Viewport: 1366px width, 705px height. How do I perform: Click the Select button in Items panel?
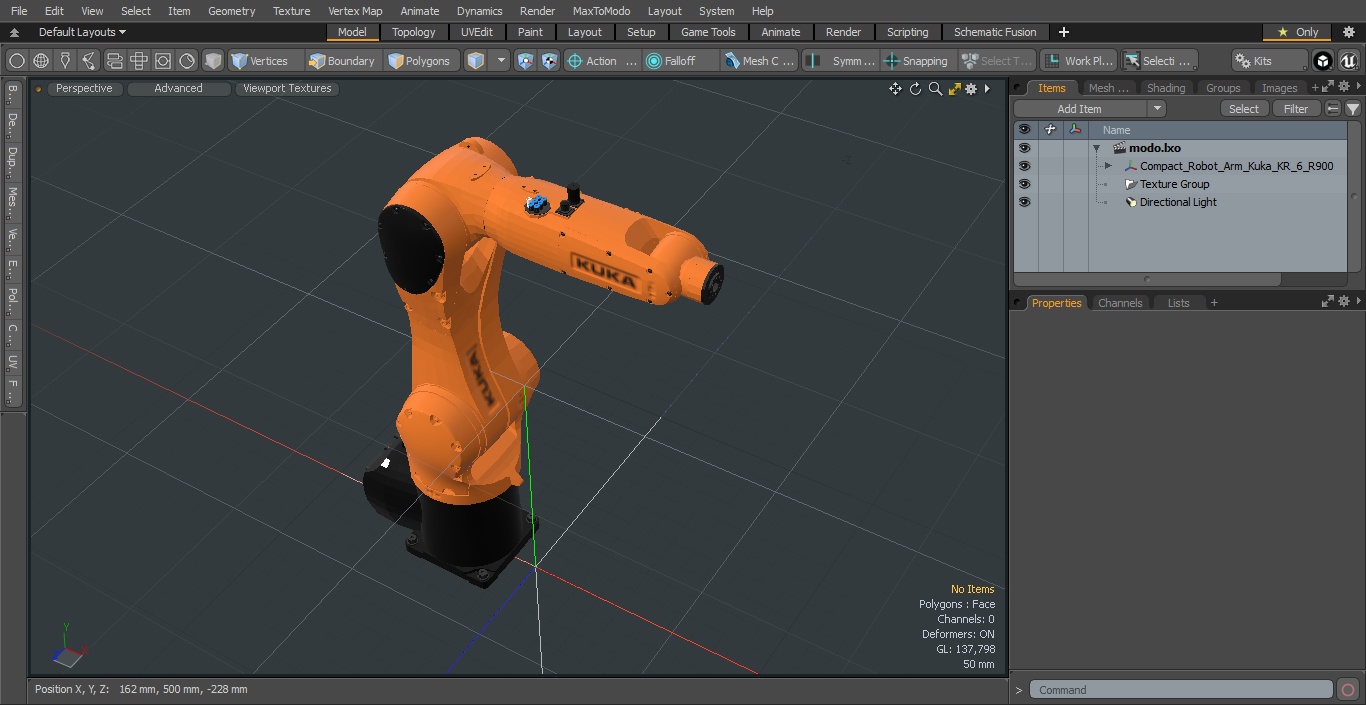click(1244, 109)
